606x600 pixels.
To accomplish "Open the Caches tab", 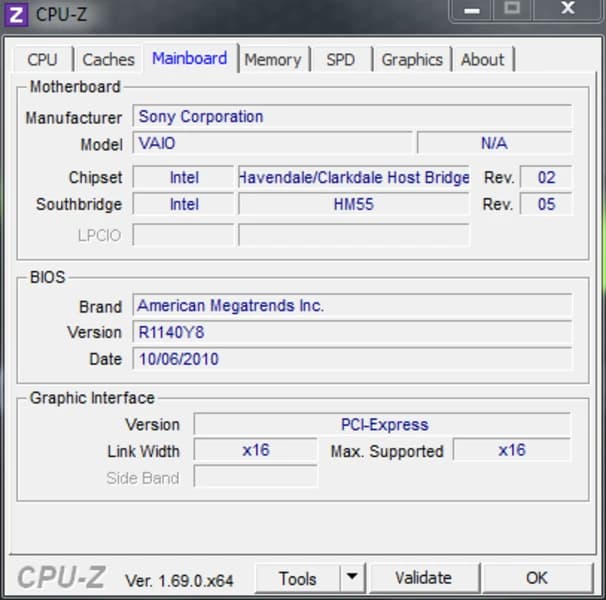I will click(109, 60).
